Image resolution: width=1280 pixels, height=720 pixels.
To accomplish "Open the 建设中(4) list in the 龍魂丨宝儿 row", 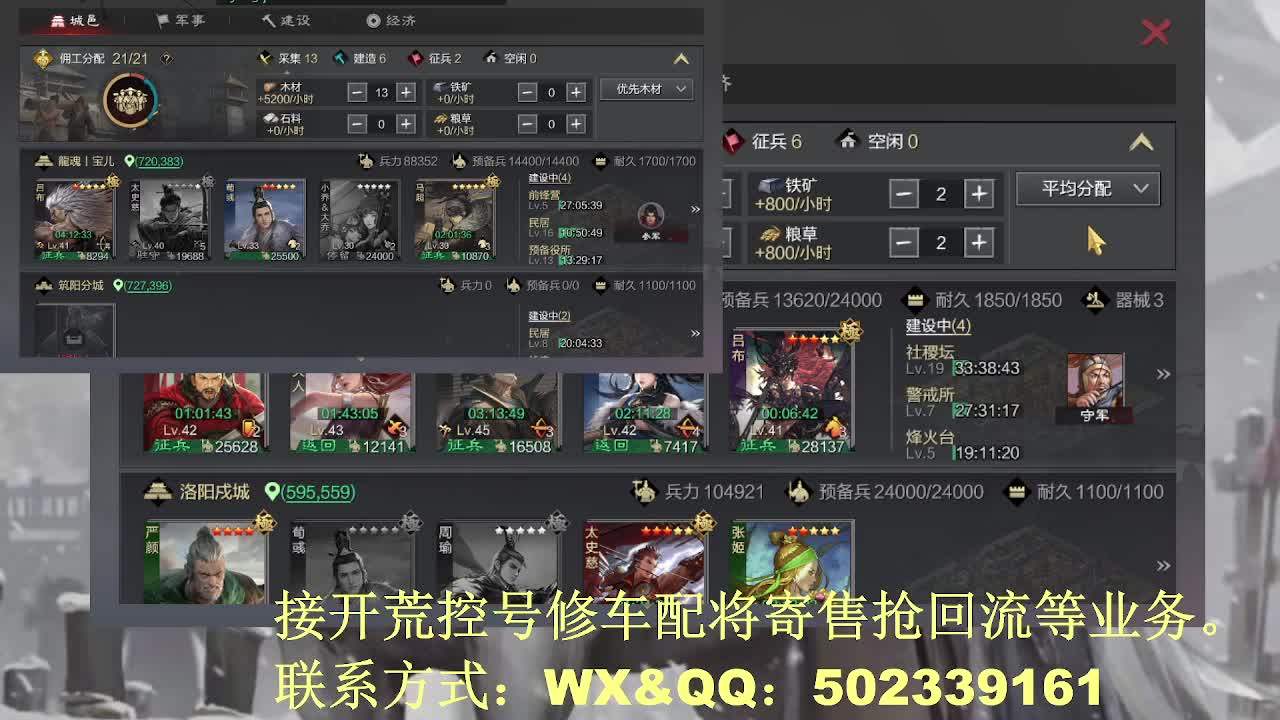I will click(549, 179).
